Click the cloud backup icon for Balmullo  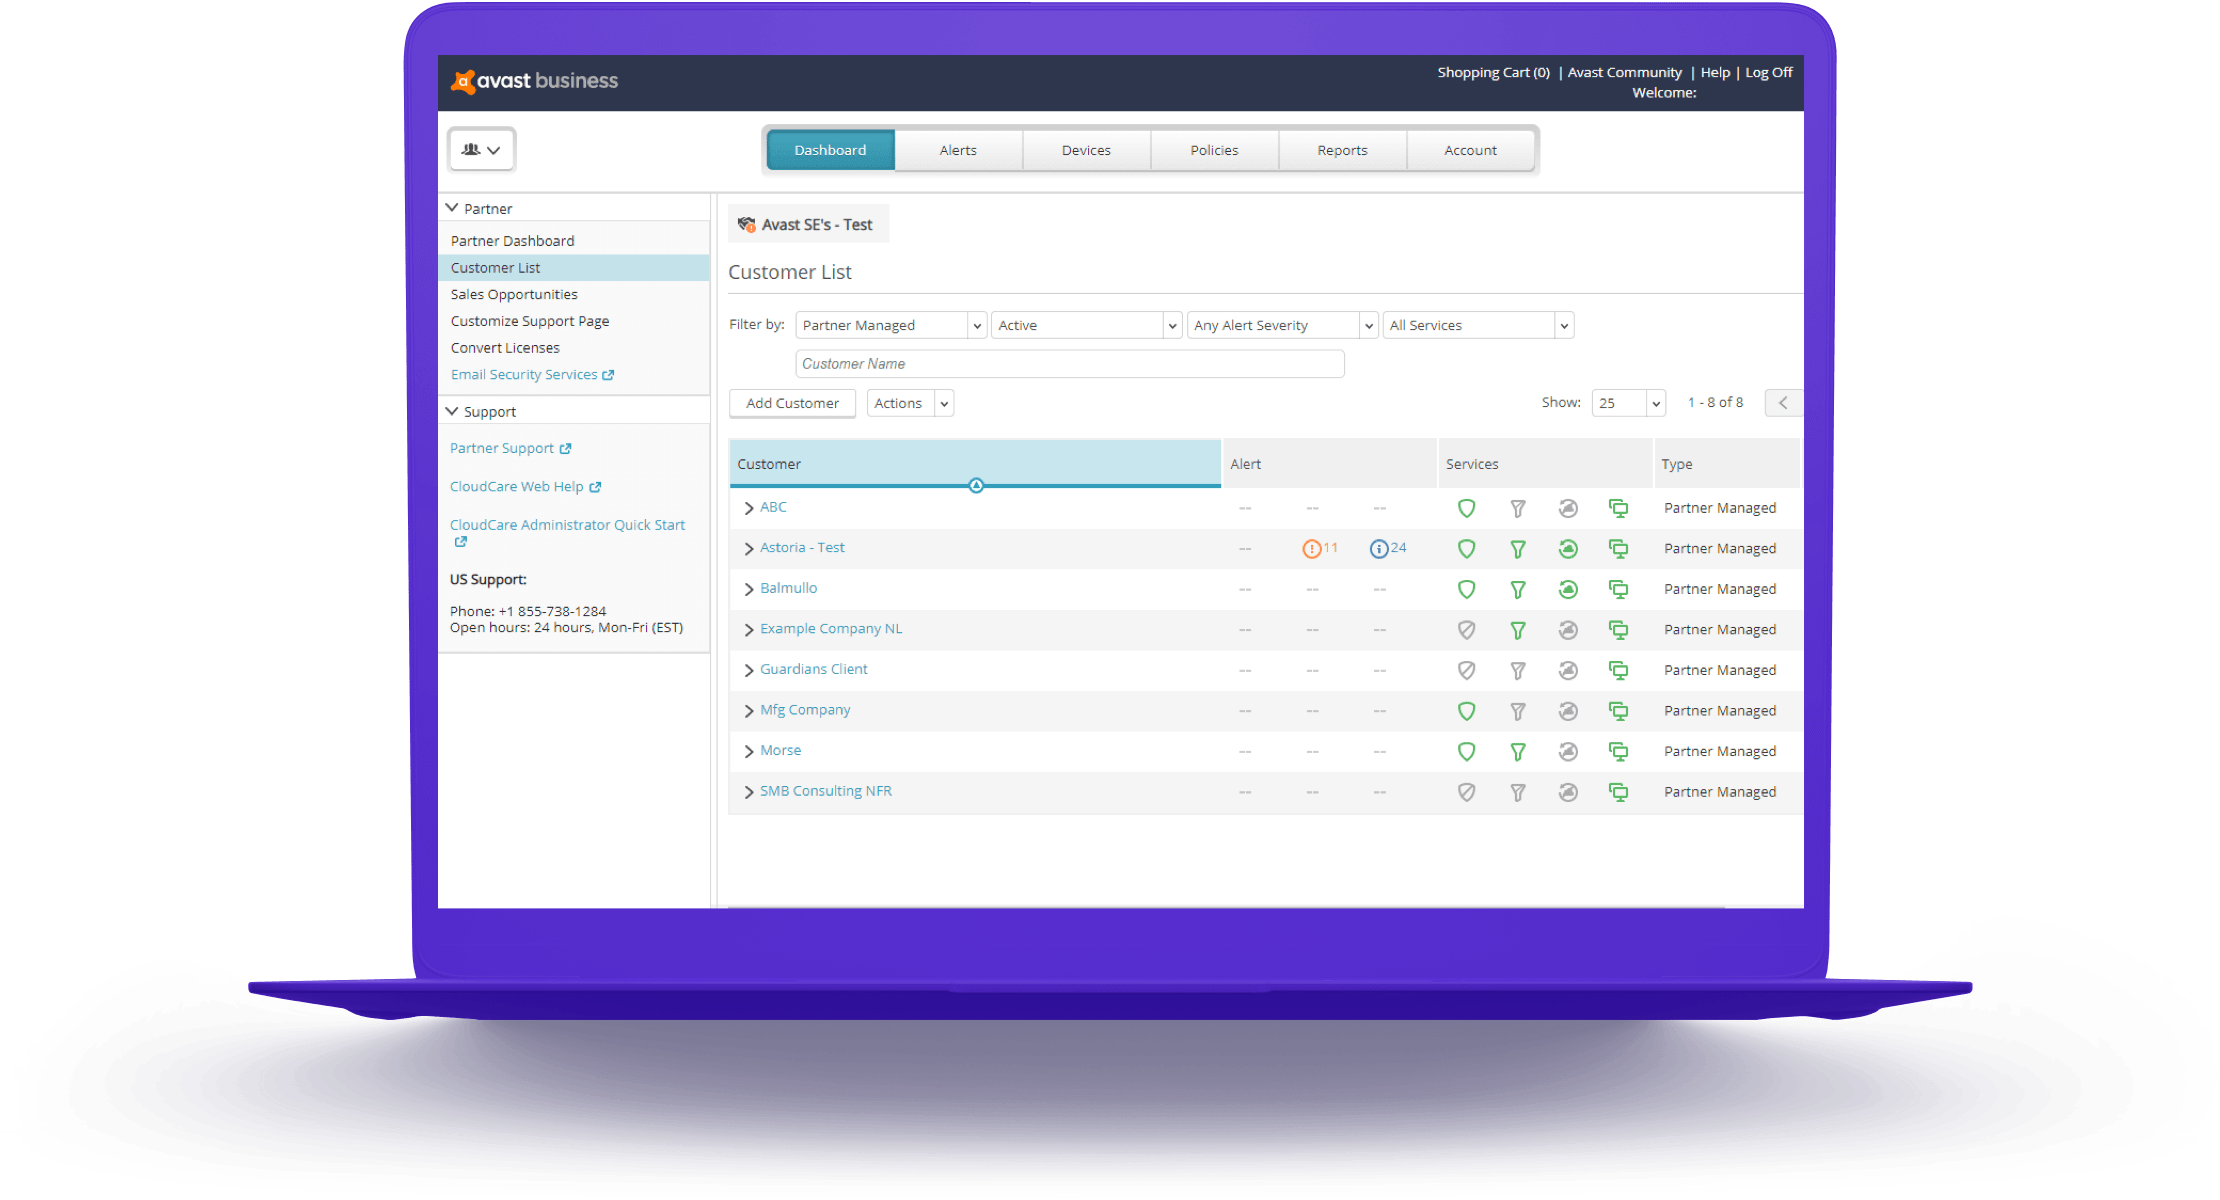1567,589
